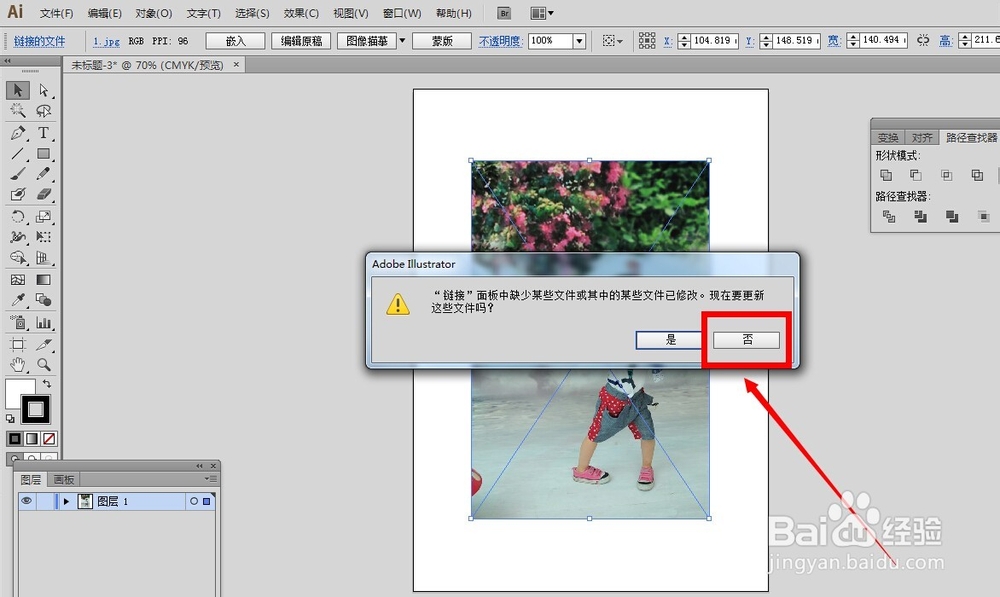Viewport: 1000px width, 597px height.
Task: Select the Paintbrush tool
Action: click(x=18, y=173)
